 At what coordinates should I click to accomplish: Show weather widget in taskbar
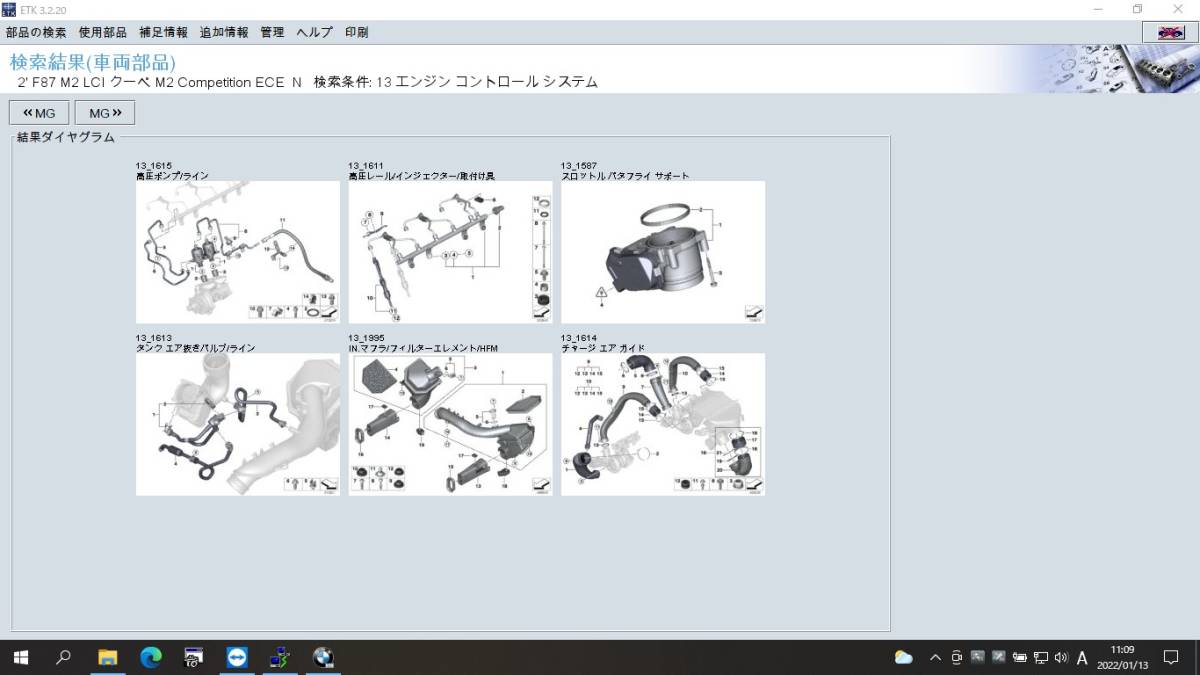click(904, 657)
